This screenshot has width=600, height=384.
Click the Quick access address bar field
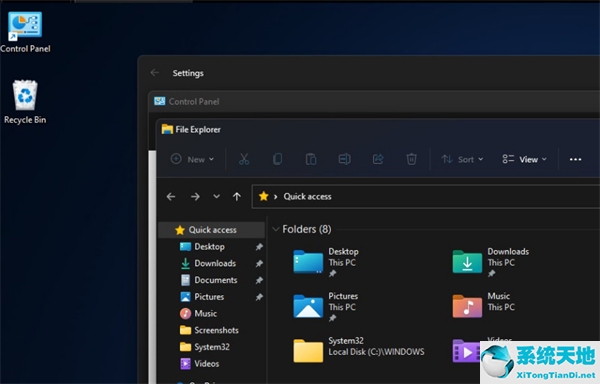click(426, 197)
